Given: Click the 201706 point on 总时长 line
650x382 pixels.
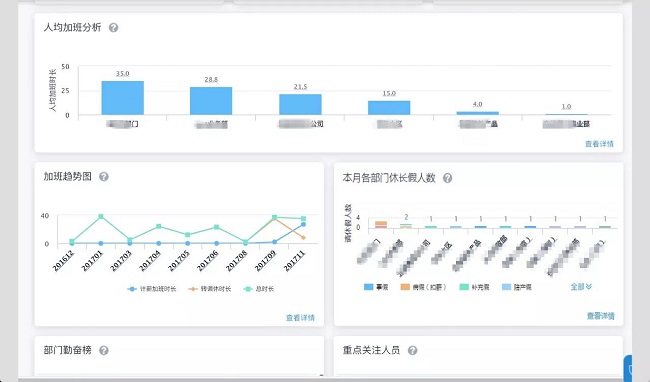Looking at the screenshot, I should click(x=216, y=227).
